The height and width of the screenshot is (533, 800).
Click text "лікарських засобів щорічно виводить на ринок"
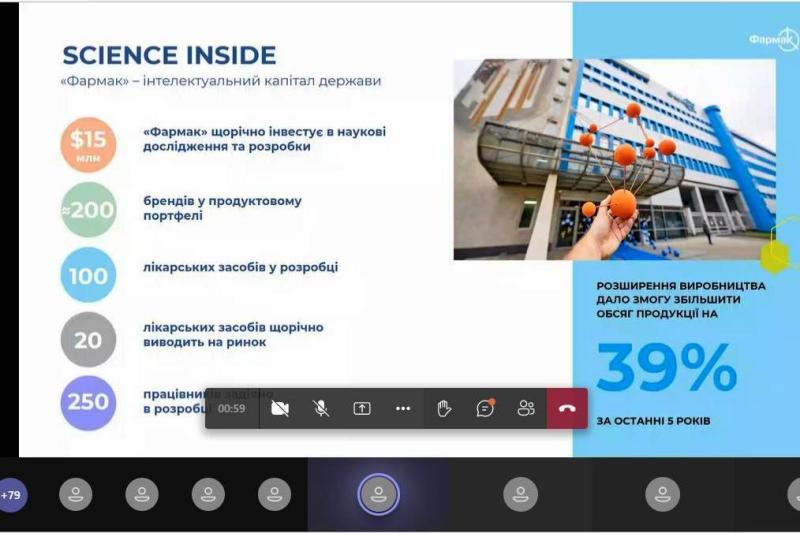(x=233, y=335)
